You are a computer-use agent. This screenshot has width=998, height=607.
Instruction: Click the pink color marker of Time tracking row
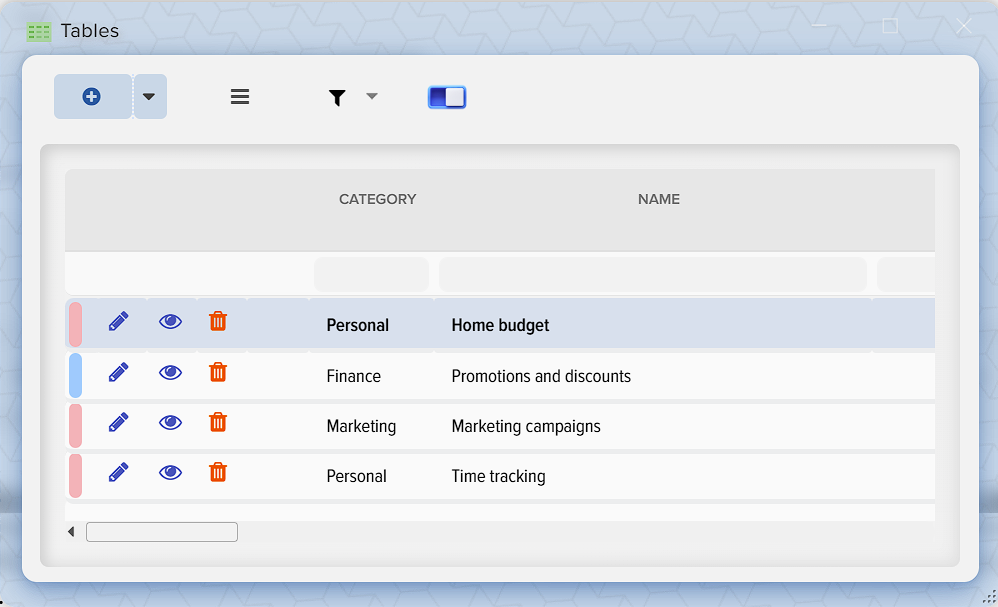tap(75, 476)
